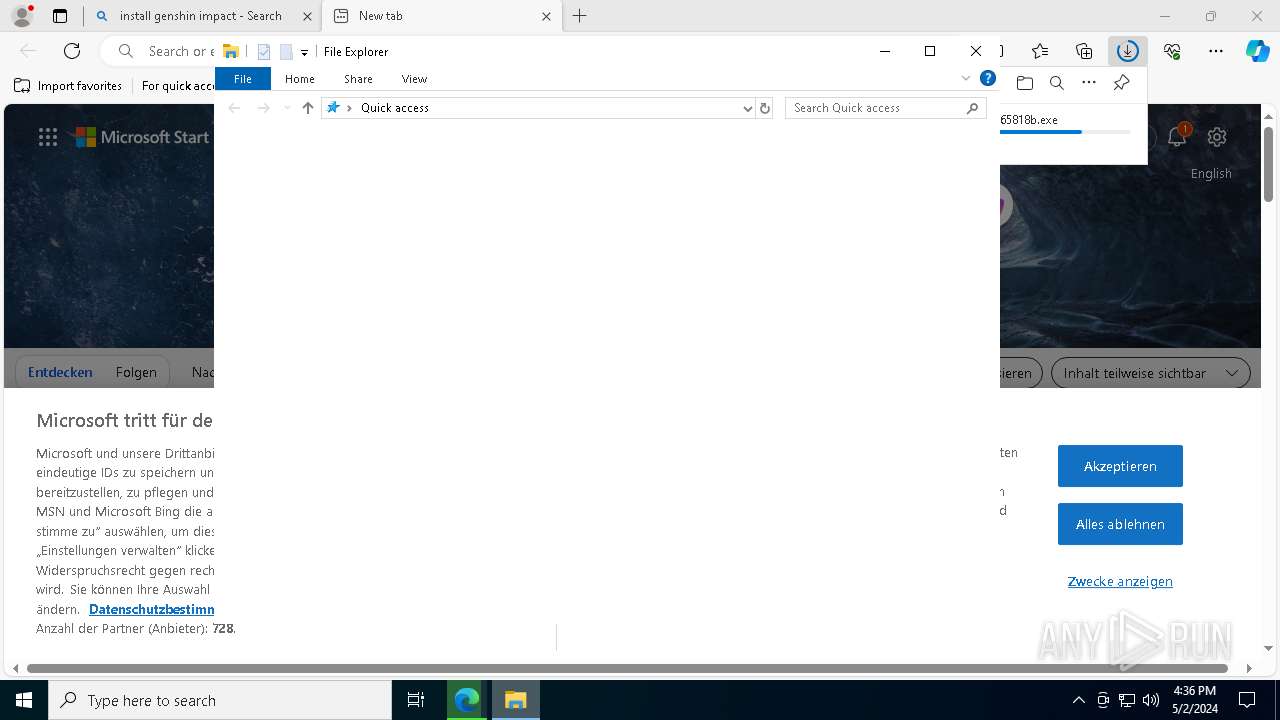Screen dimensions: 1280x720
Task: Open the Microsoft Start app launcher grid
Action: click(x=48, y=137)
